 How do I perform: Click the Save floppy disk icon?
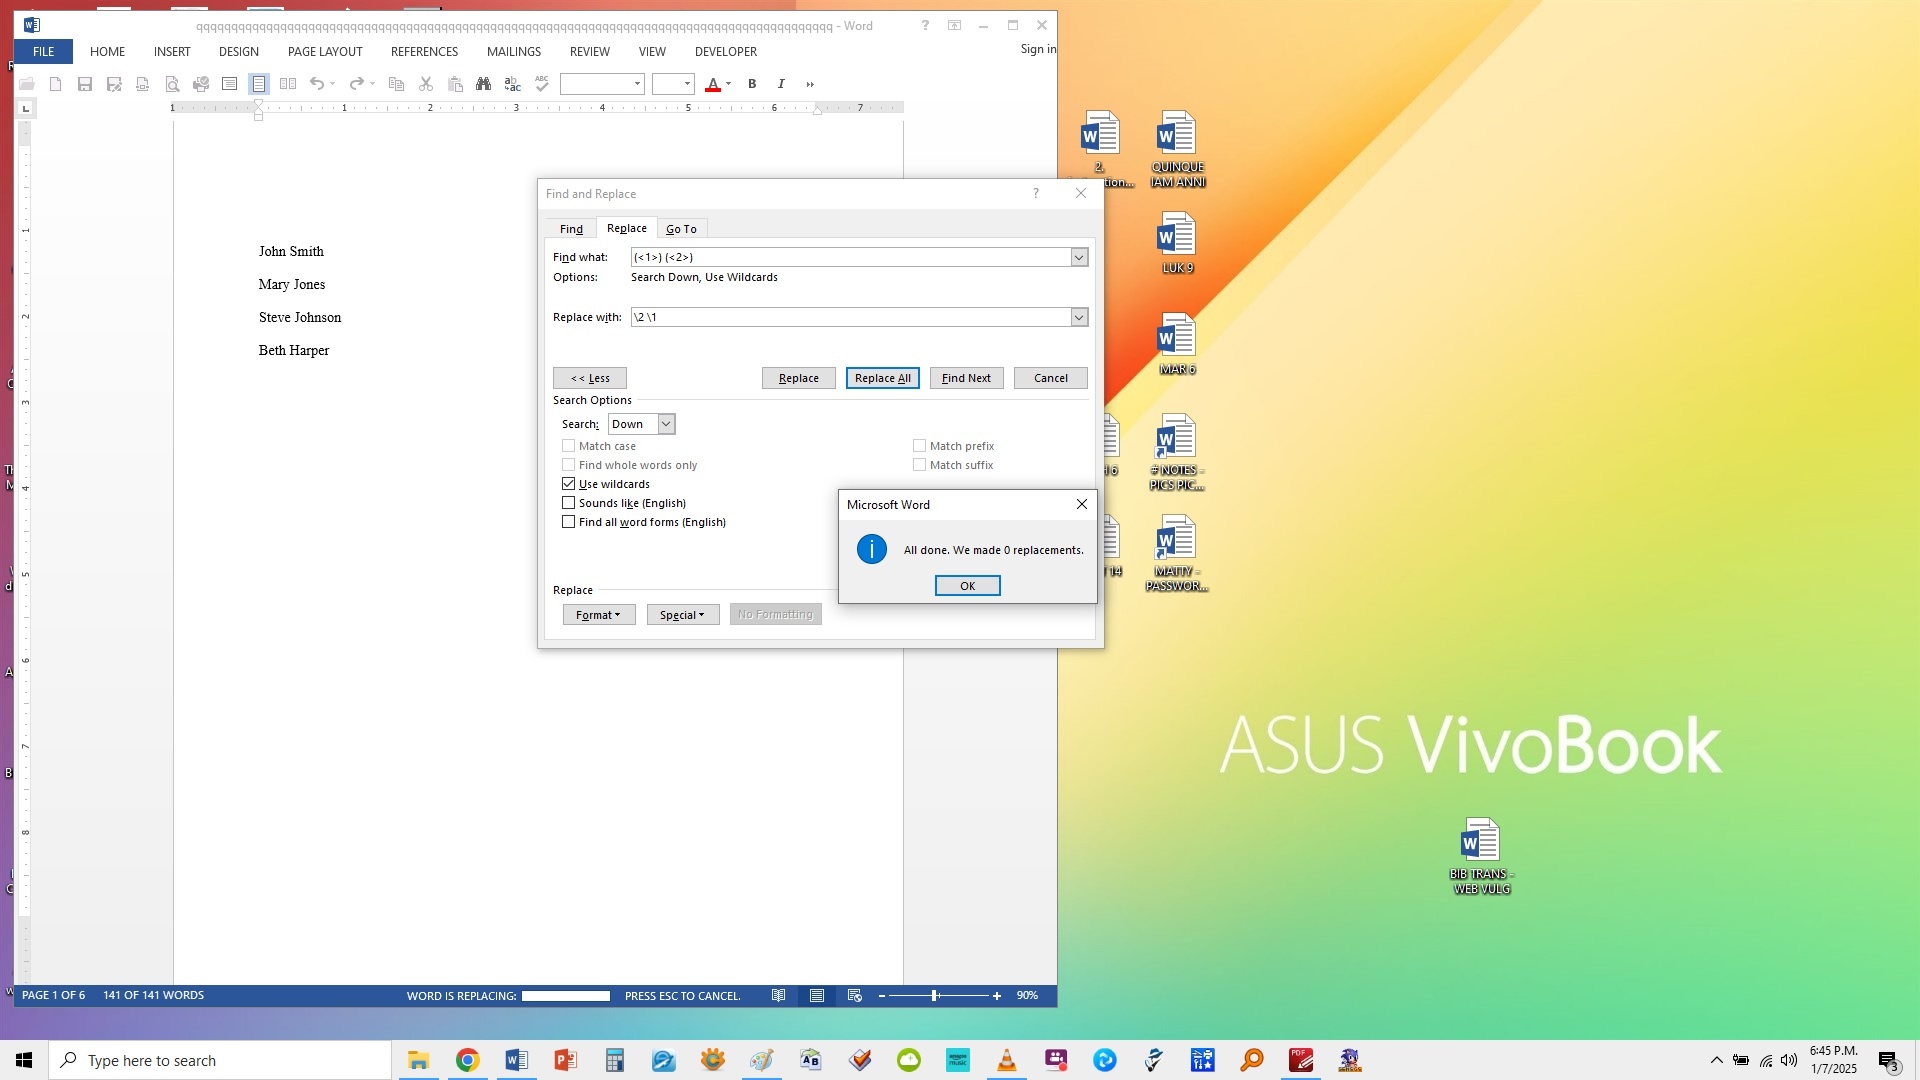tap(85, 84)
